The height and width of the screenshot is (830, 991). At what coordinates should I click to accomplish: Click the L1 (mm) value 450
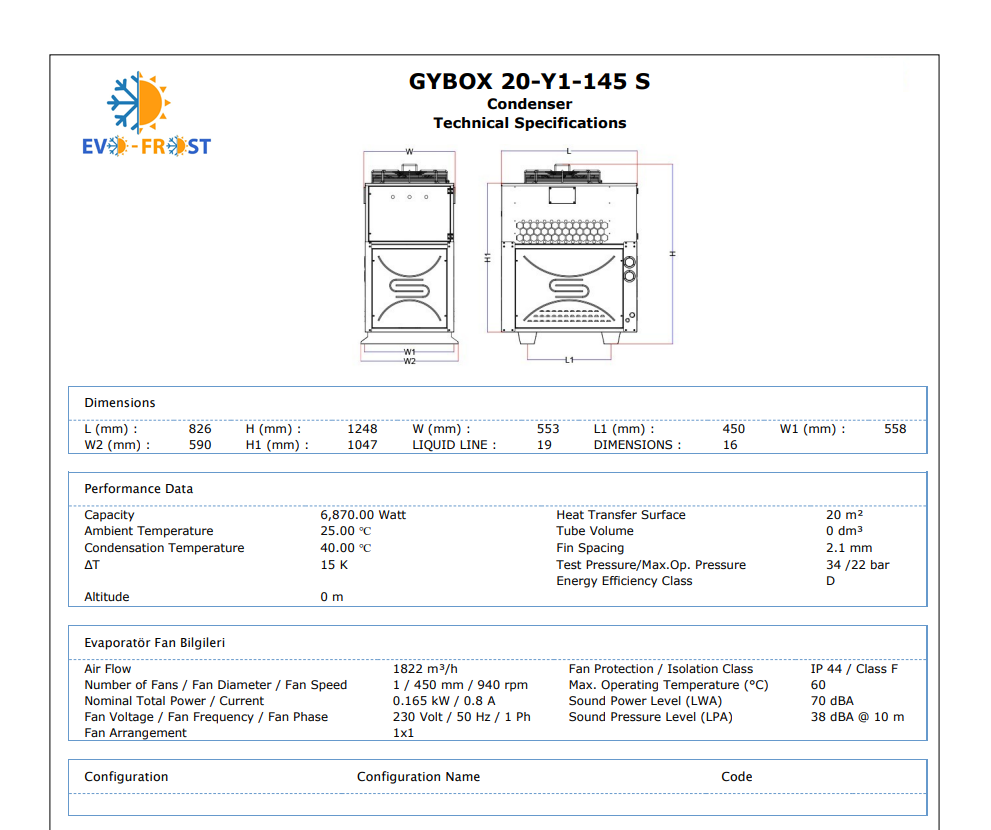pos(734,429)
